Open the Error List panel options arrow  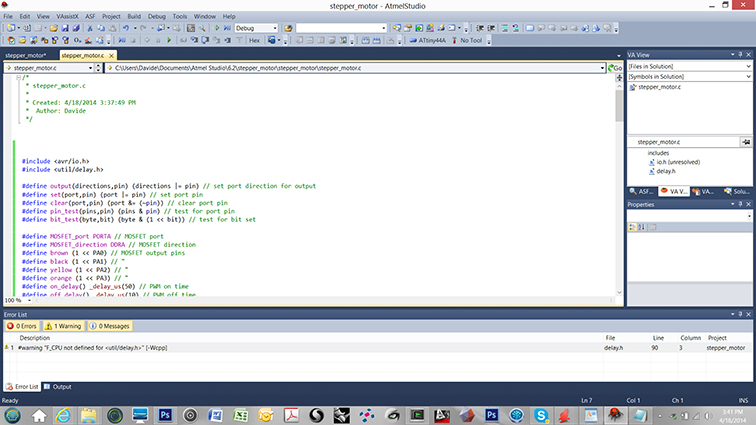(732, 314)
